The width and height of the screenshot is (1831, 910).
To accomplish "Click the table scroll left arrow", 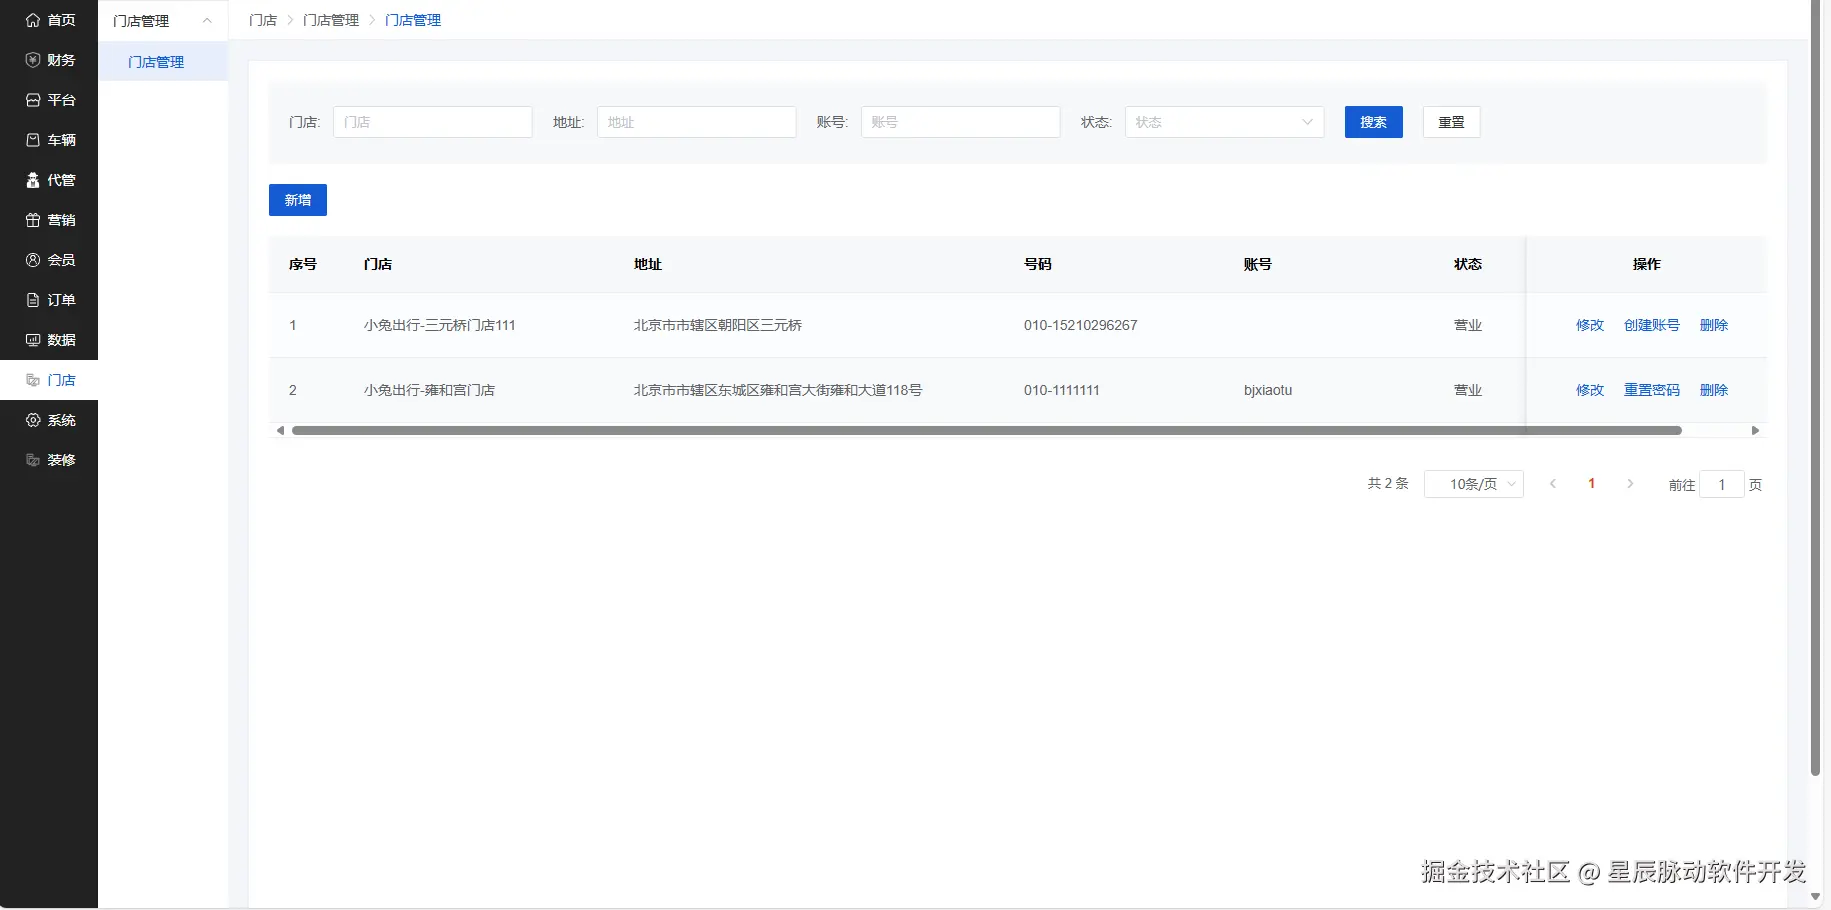I will [280, 431].
